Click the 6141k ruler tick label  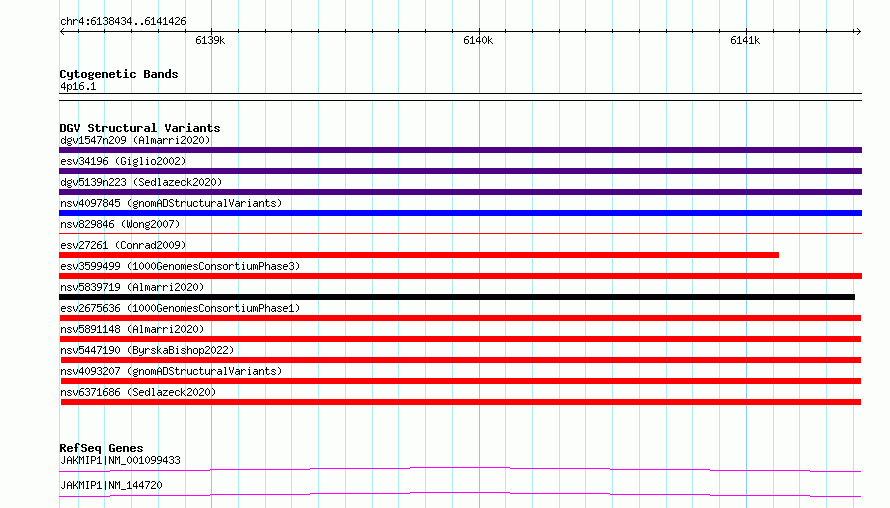coord(745,40)
